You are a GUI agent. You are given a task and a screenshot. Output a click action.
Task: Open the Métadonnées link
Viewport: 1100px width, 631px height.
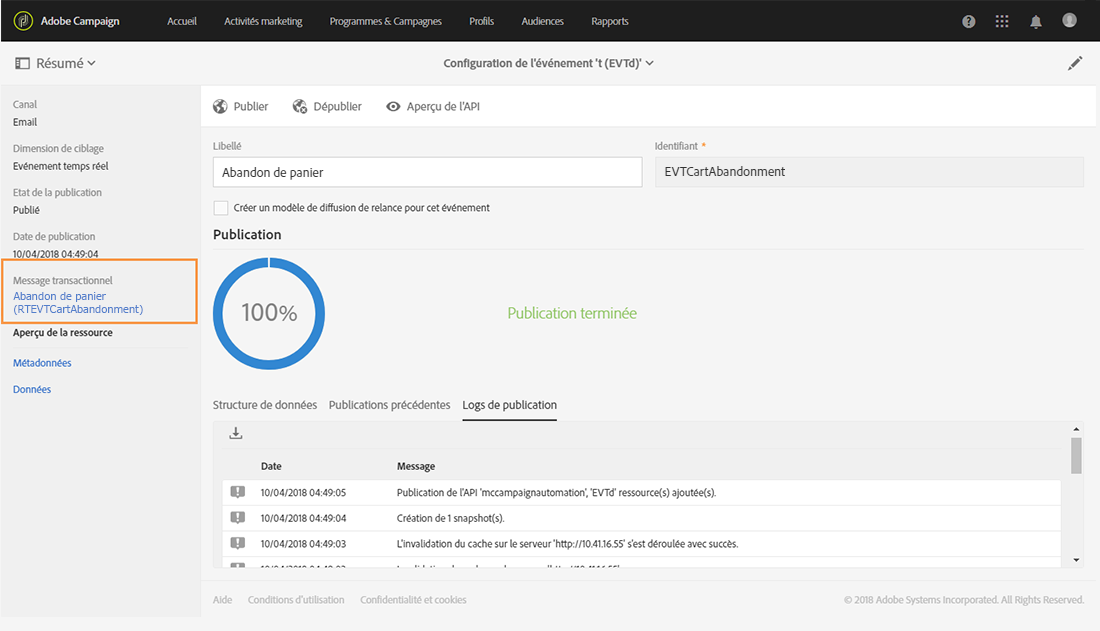42,363
